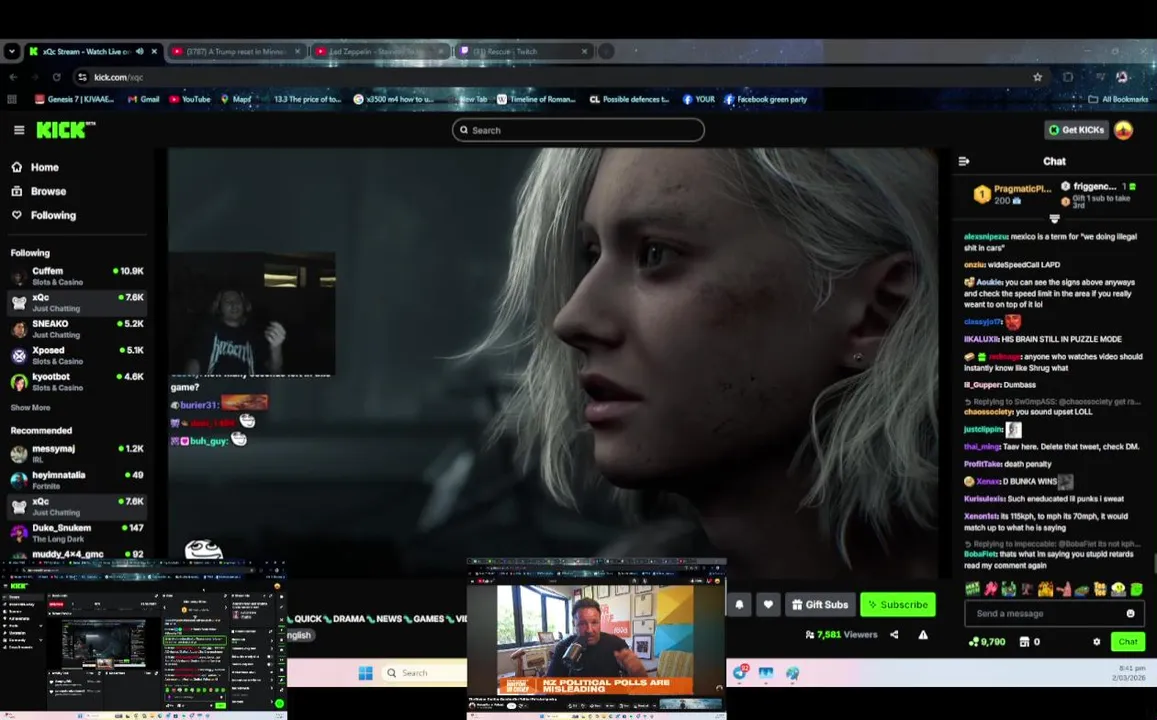The width and height of the screenshot is (1157, 720).
Task: Click the green Chat send button
Action: (x=1127, y=642)
